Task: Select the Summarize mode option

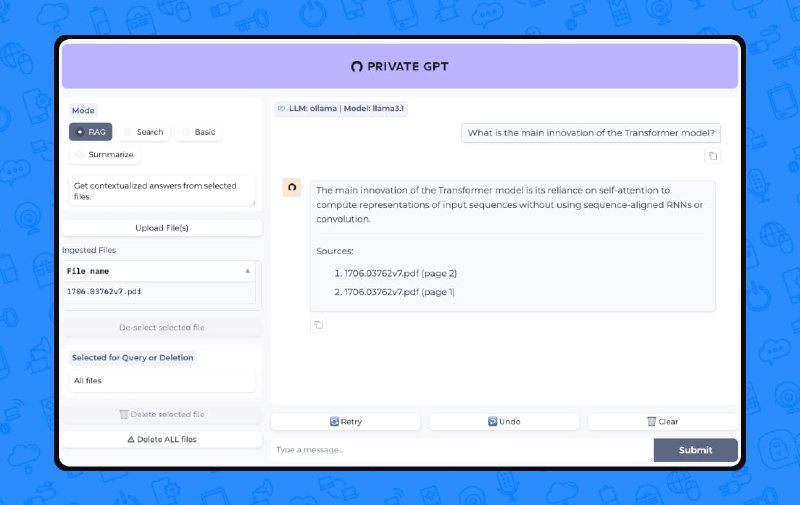Action: pos(80,155)
